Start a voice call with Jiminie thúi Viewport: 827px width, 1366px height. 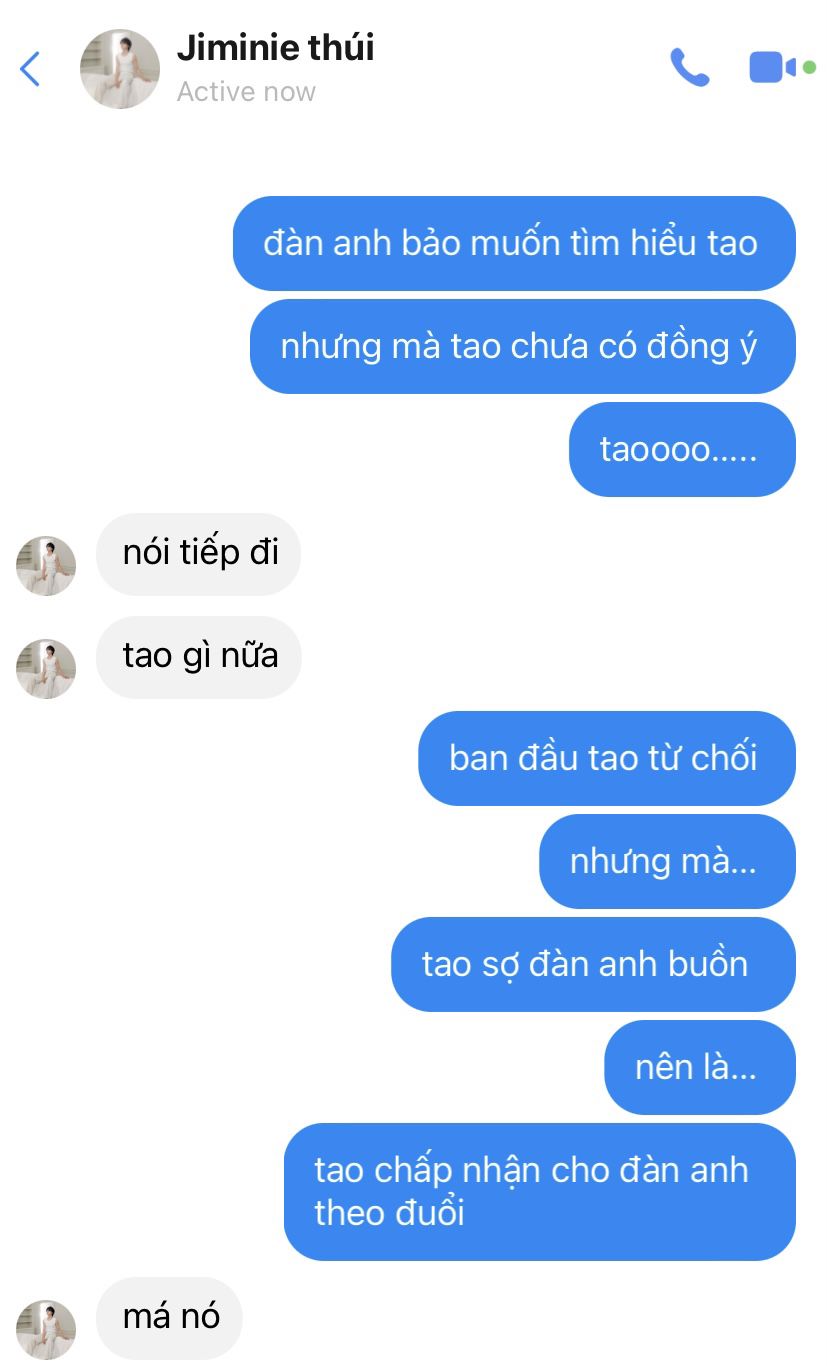point(689,68)
